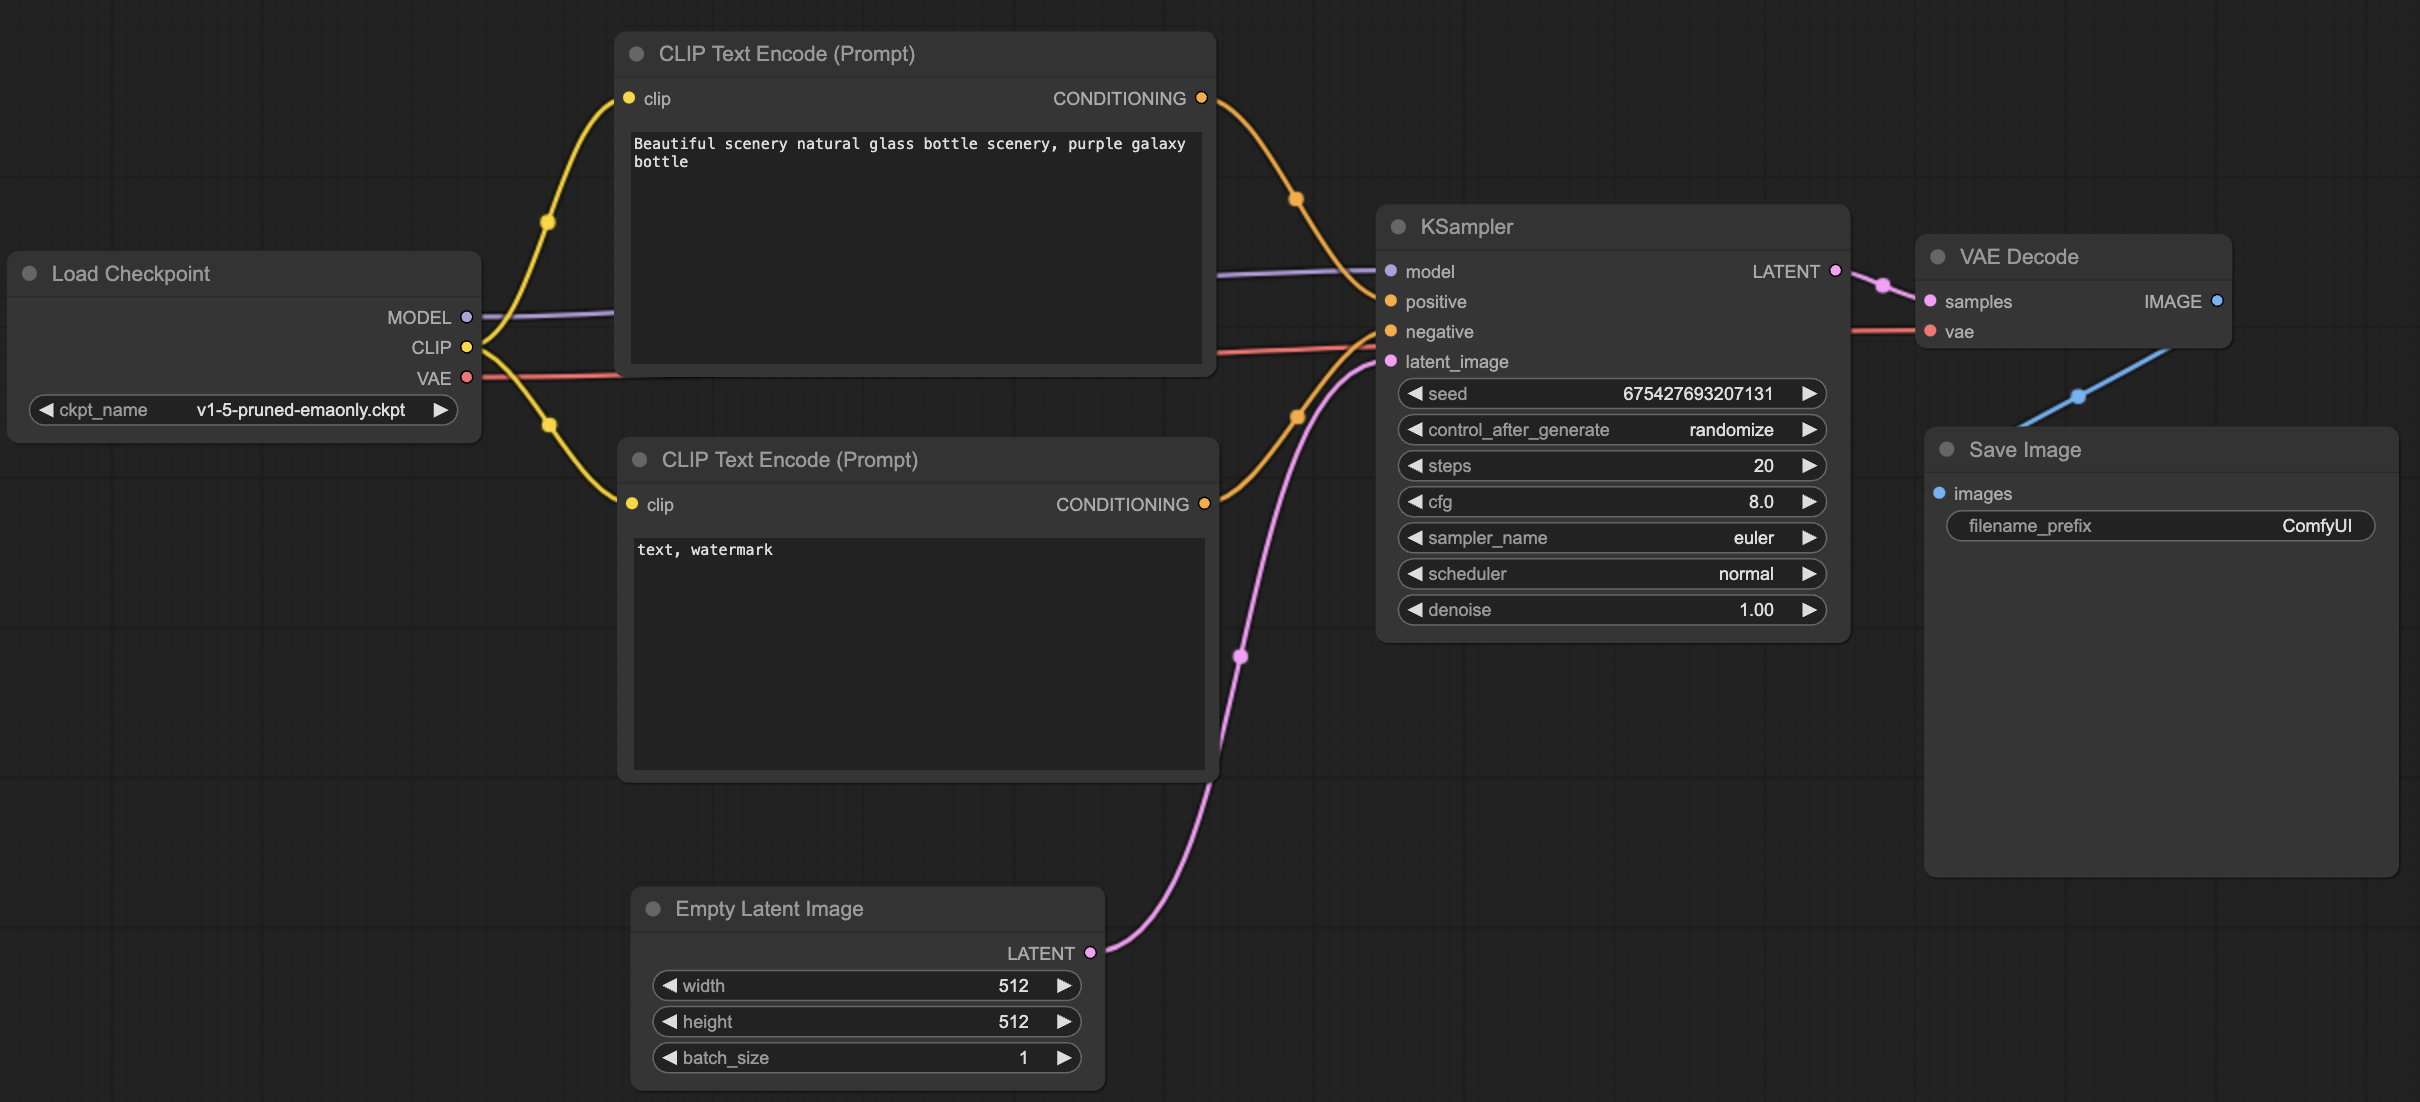Screen dimensions: 2420x1102
Task: Increase seed with the right arrow
Action: pos(1809,394)
